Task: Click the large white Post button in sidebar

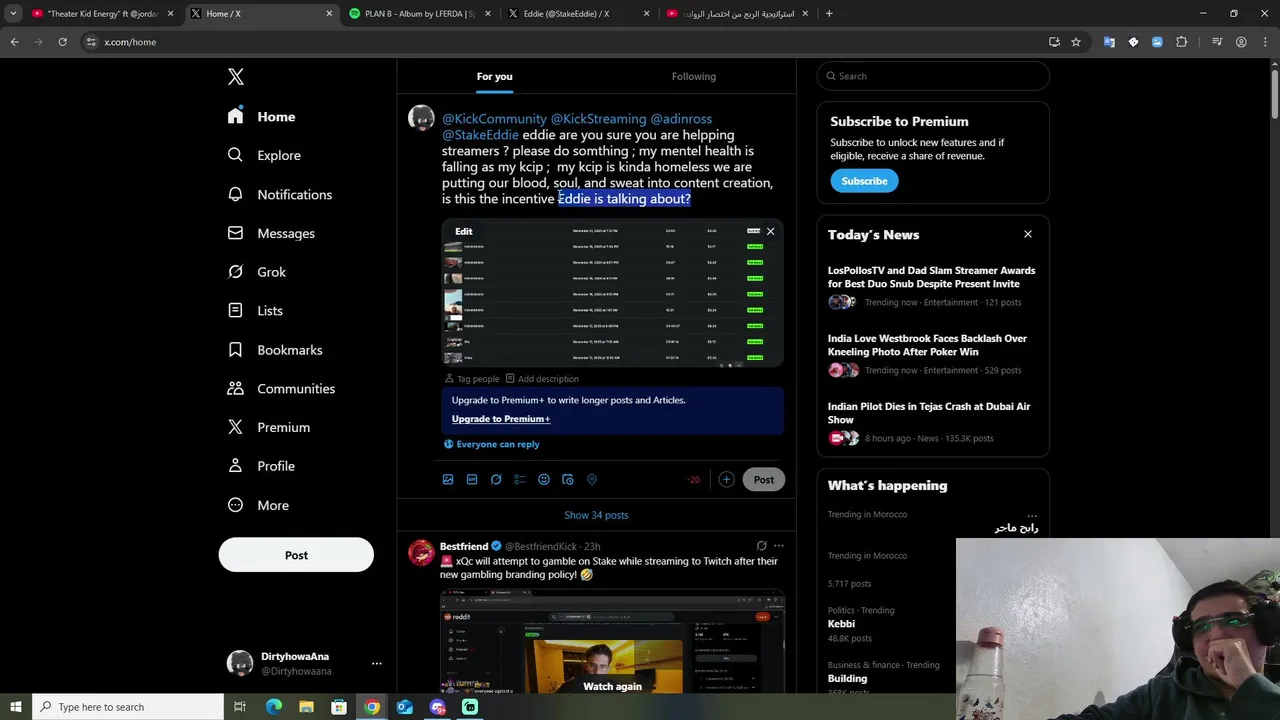Action: click(296, 555)
